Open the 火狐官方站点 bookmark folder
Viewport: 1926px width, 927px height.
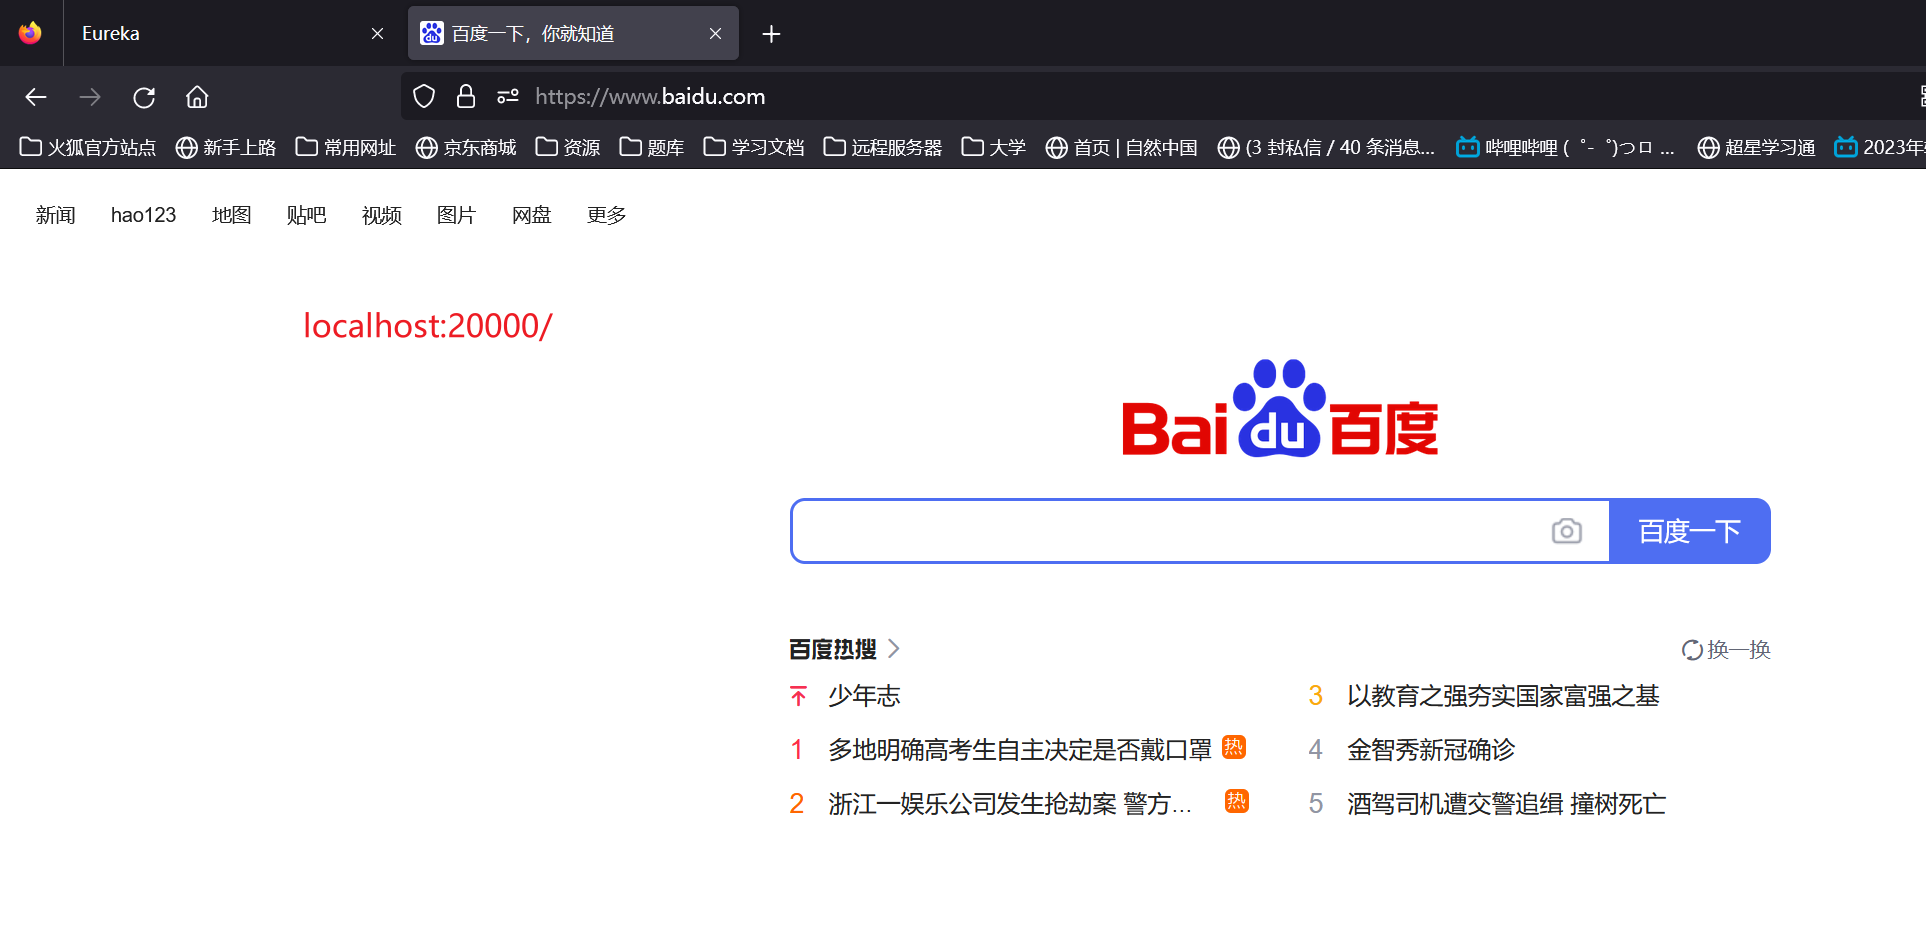[88, 147]
